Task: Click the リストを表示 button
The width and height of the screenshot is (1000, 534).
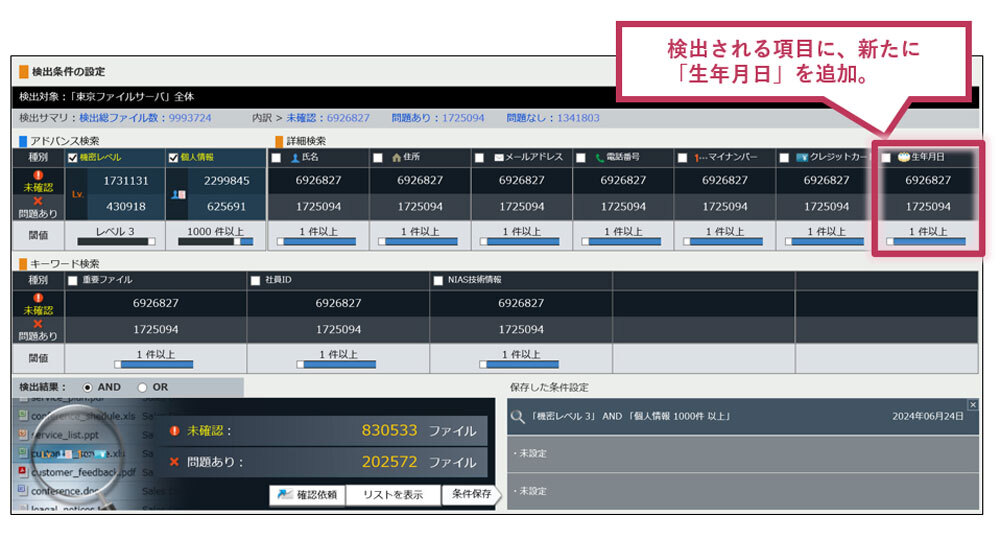Action: coord(393,495)
